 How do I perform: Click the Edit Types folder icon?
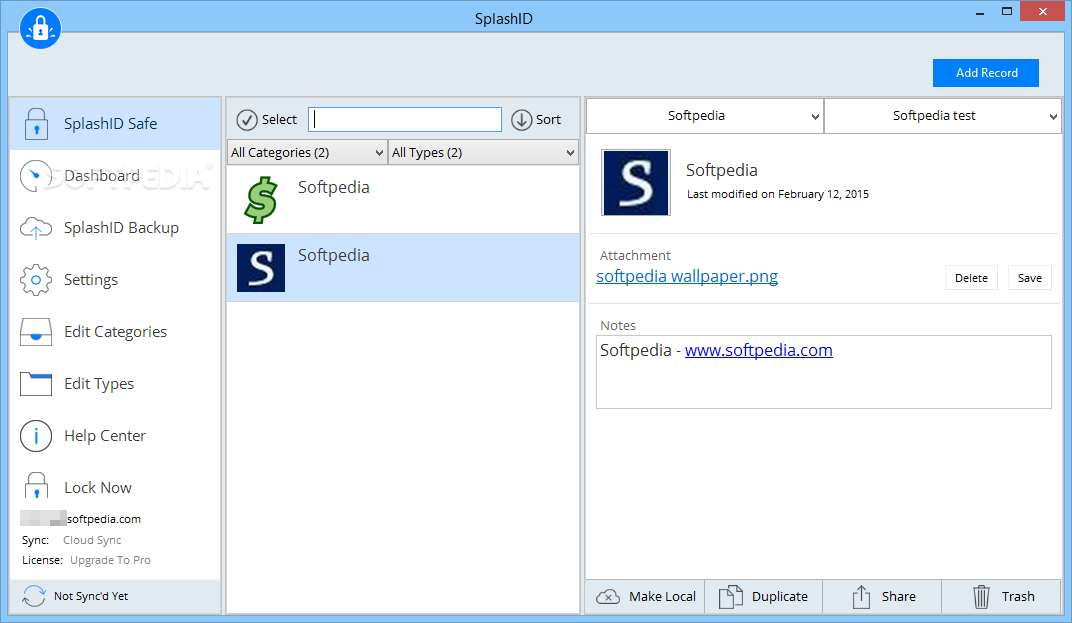(x=36, y=384)
